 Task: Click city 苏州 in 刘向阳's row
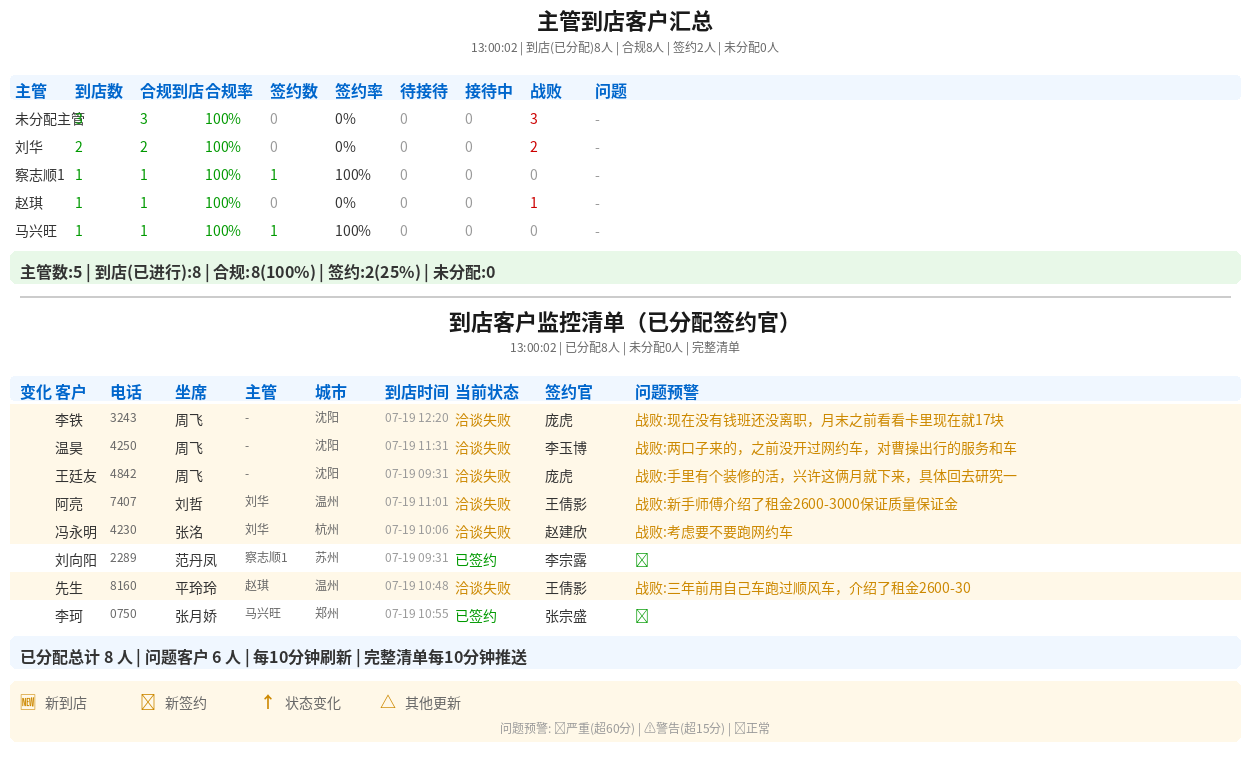(x=327, y=557)
